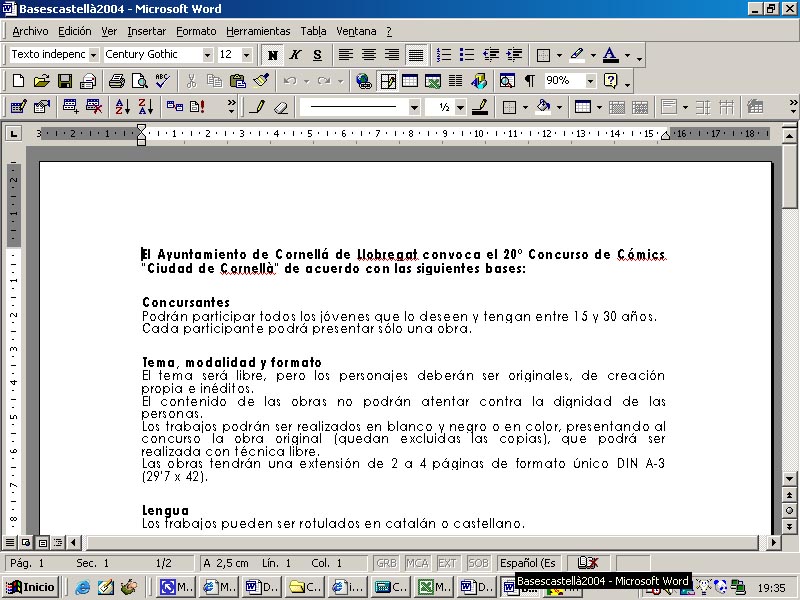This screenshot has height=600, width=800.
Task: Open the Archivo menu
Action: coord(30,31)
